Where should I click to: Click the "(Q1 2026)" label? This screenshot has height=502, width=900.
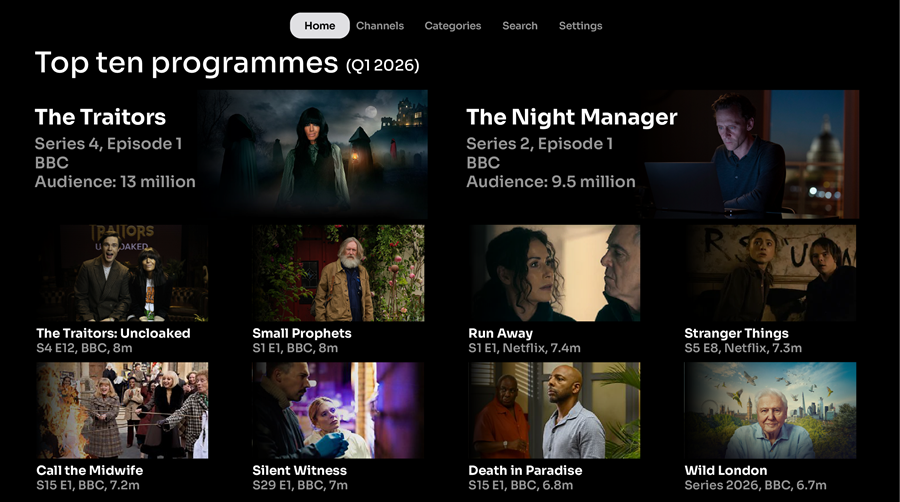pyautogui.click(x=383, y=66)
